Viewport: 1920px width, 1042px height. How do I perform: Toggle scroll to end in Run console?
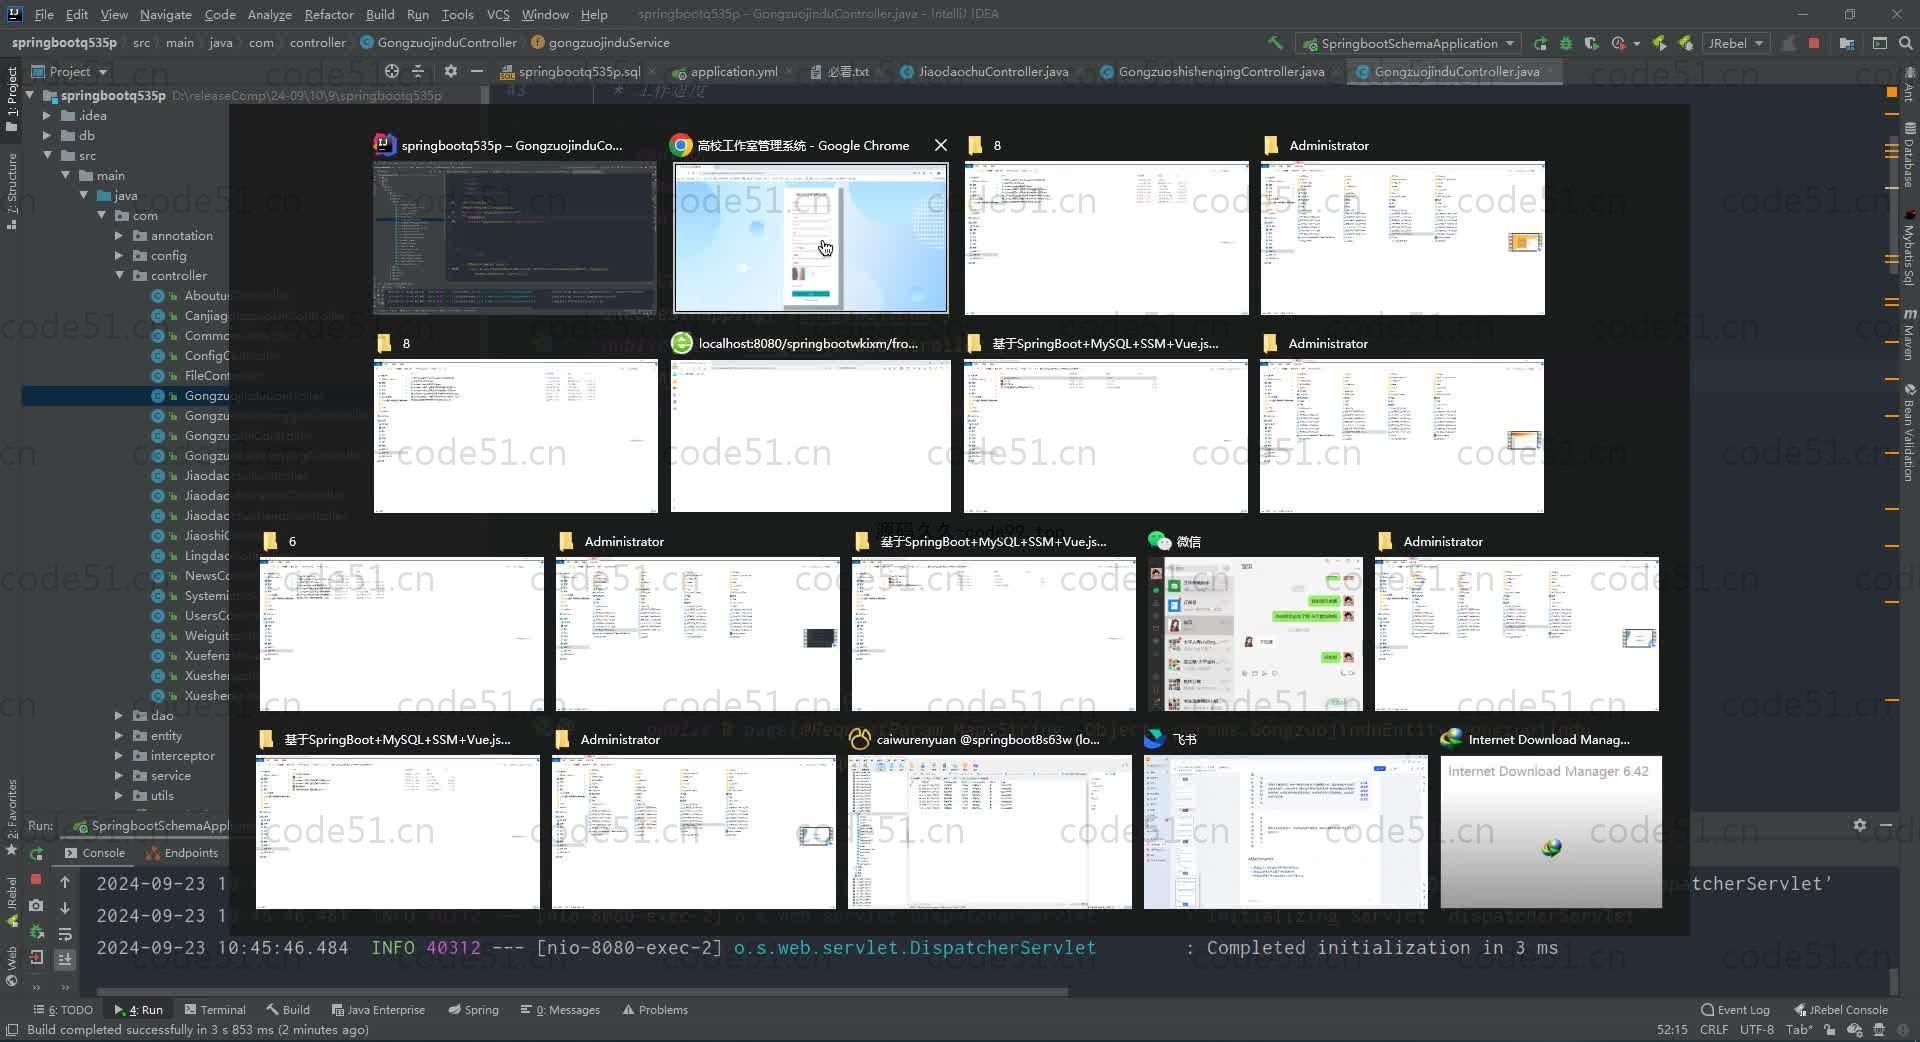[65, 959]
